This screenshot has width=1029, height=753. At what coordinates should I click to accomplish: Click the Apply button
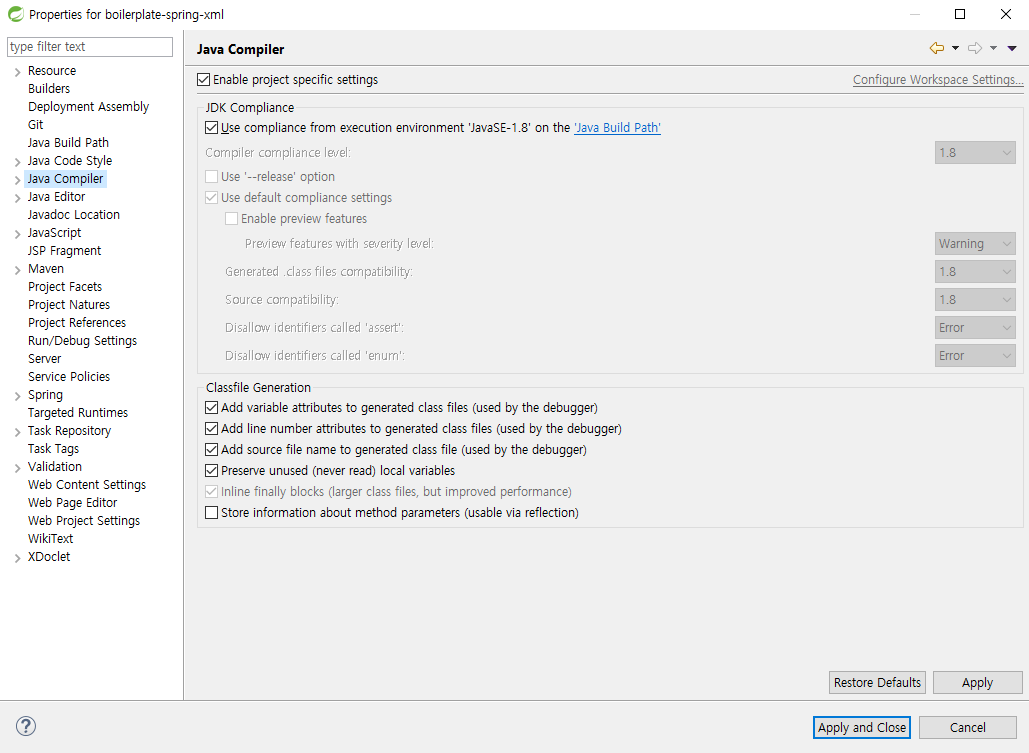point(978,683)
